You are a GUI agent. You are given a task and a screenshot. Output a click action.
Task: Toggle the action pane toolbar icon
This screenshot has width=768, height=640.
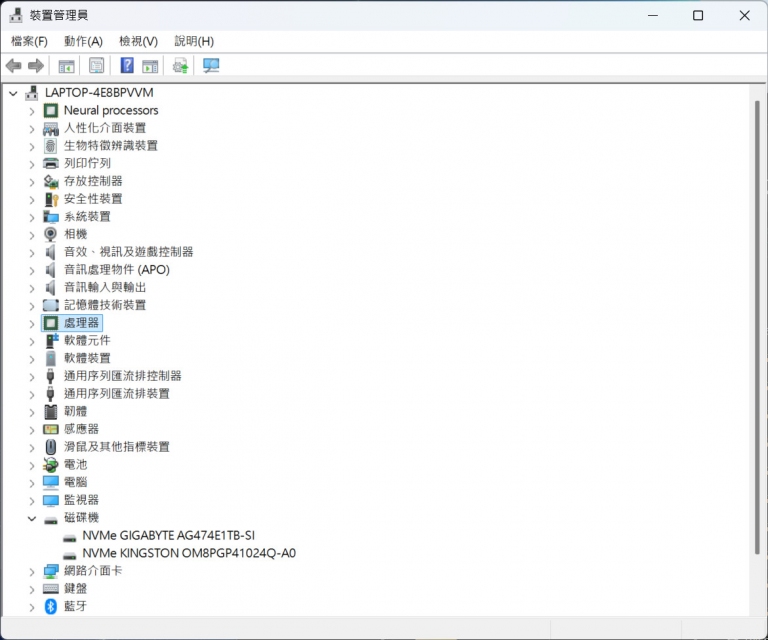(x=150, y=66)
